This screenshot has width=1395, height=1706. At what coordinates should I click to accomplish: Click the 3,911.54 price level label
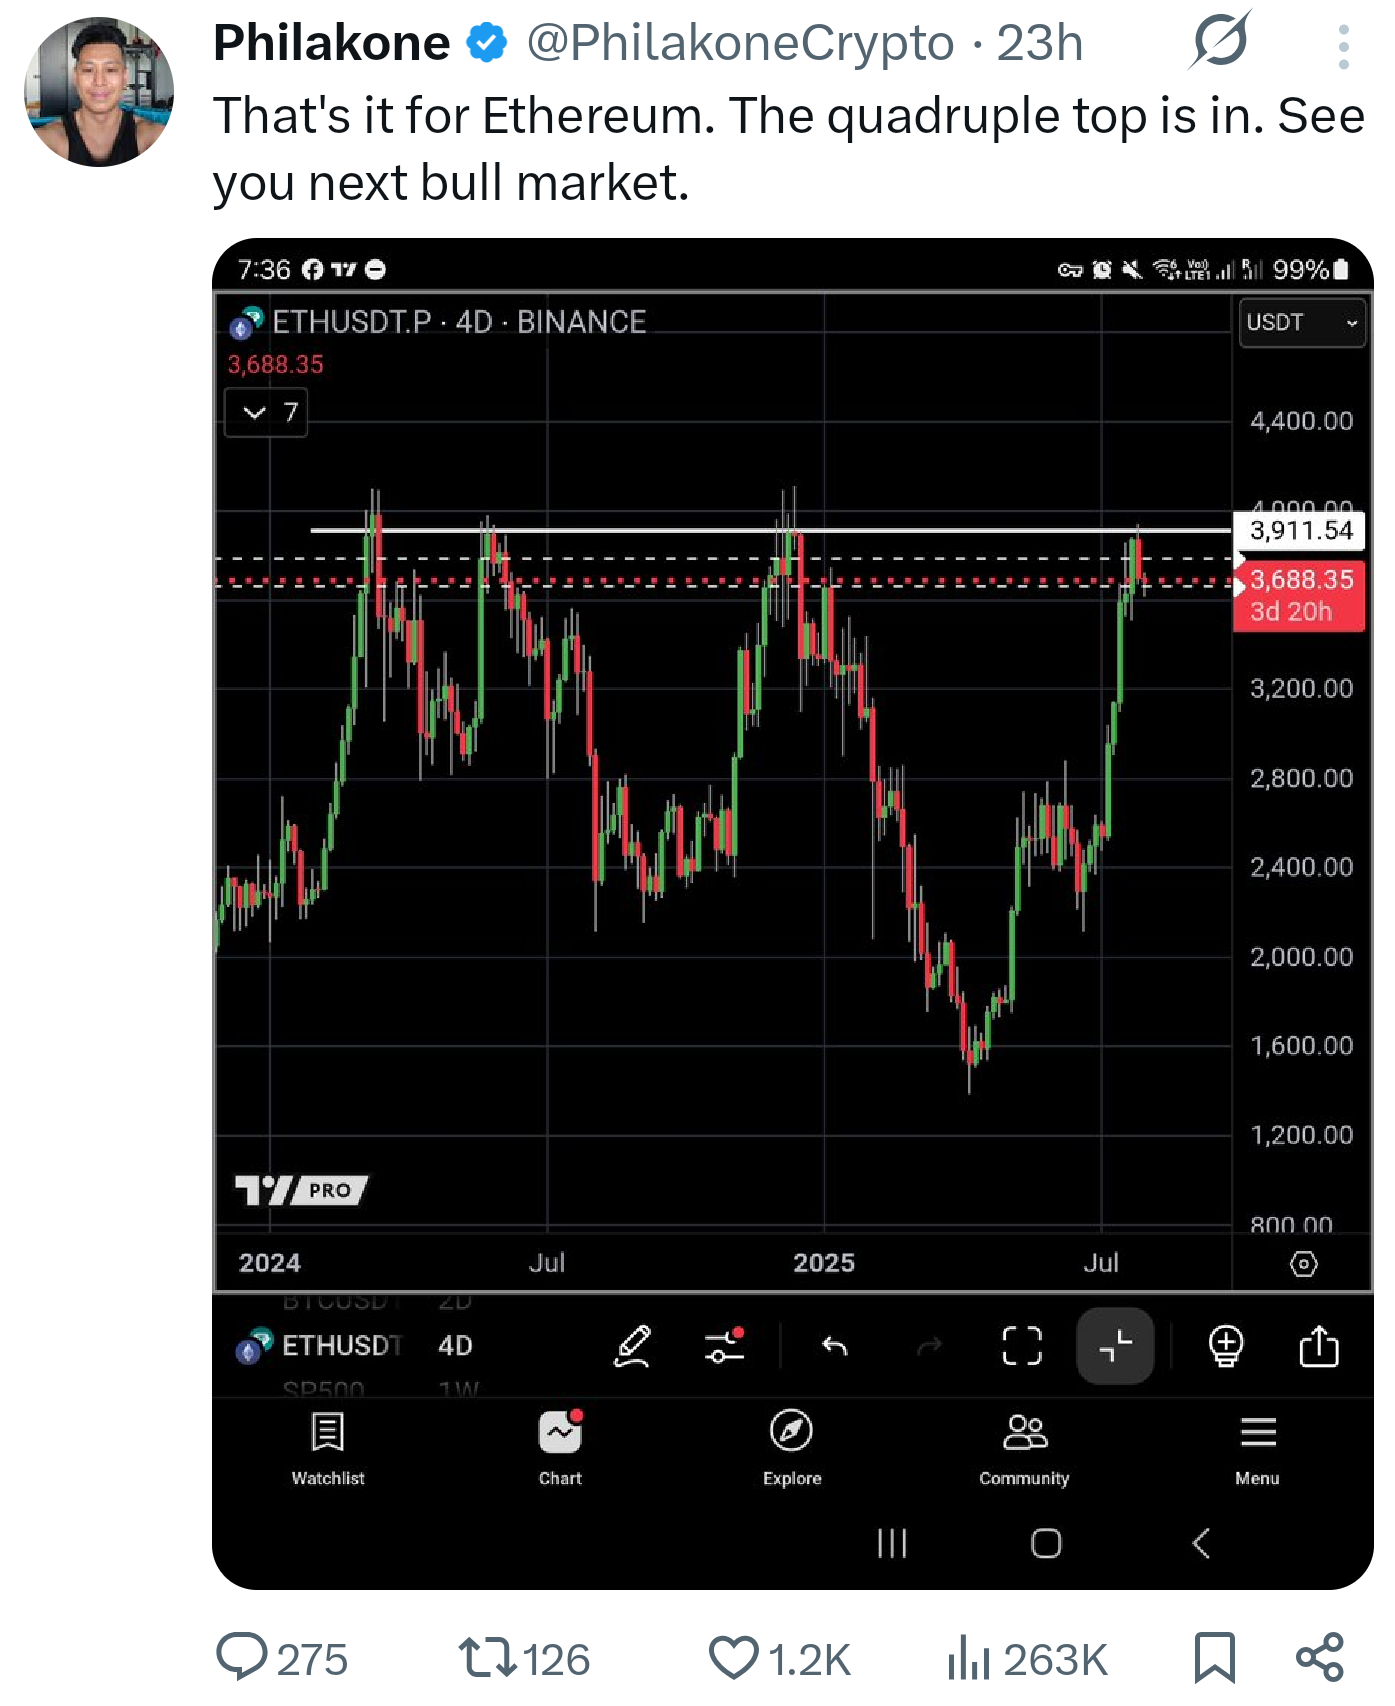point(1300,530)
